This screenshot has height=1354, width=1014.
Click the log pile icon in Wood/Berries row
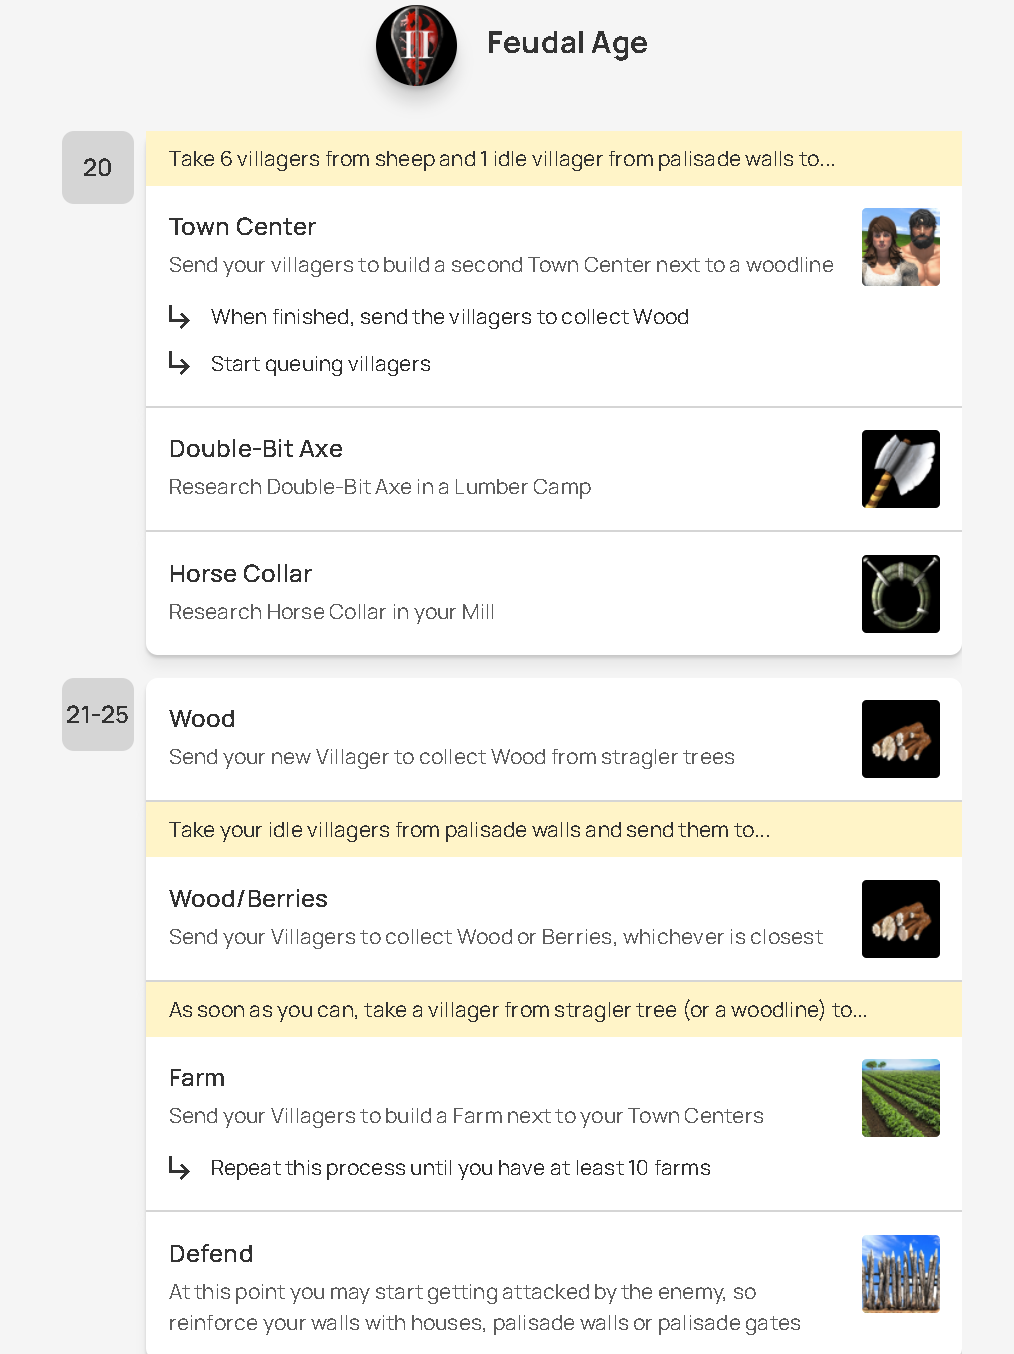[900, 919]
